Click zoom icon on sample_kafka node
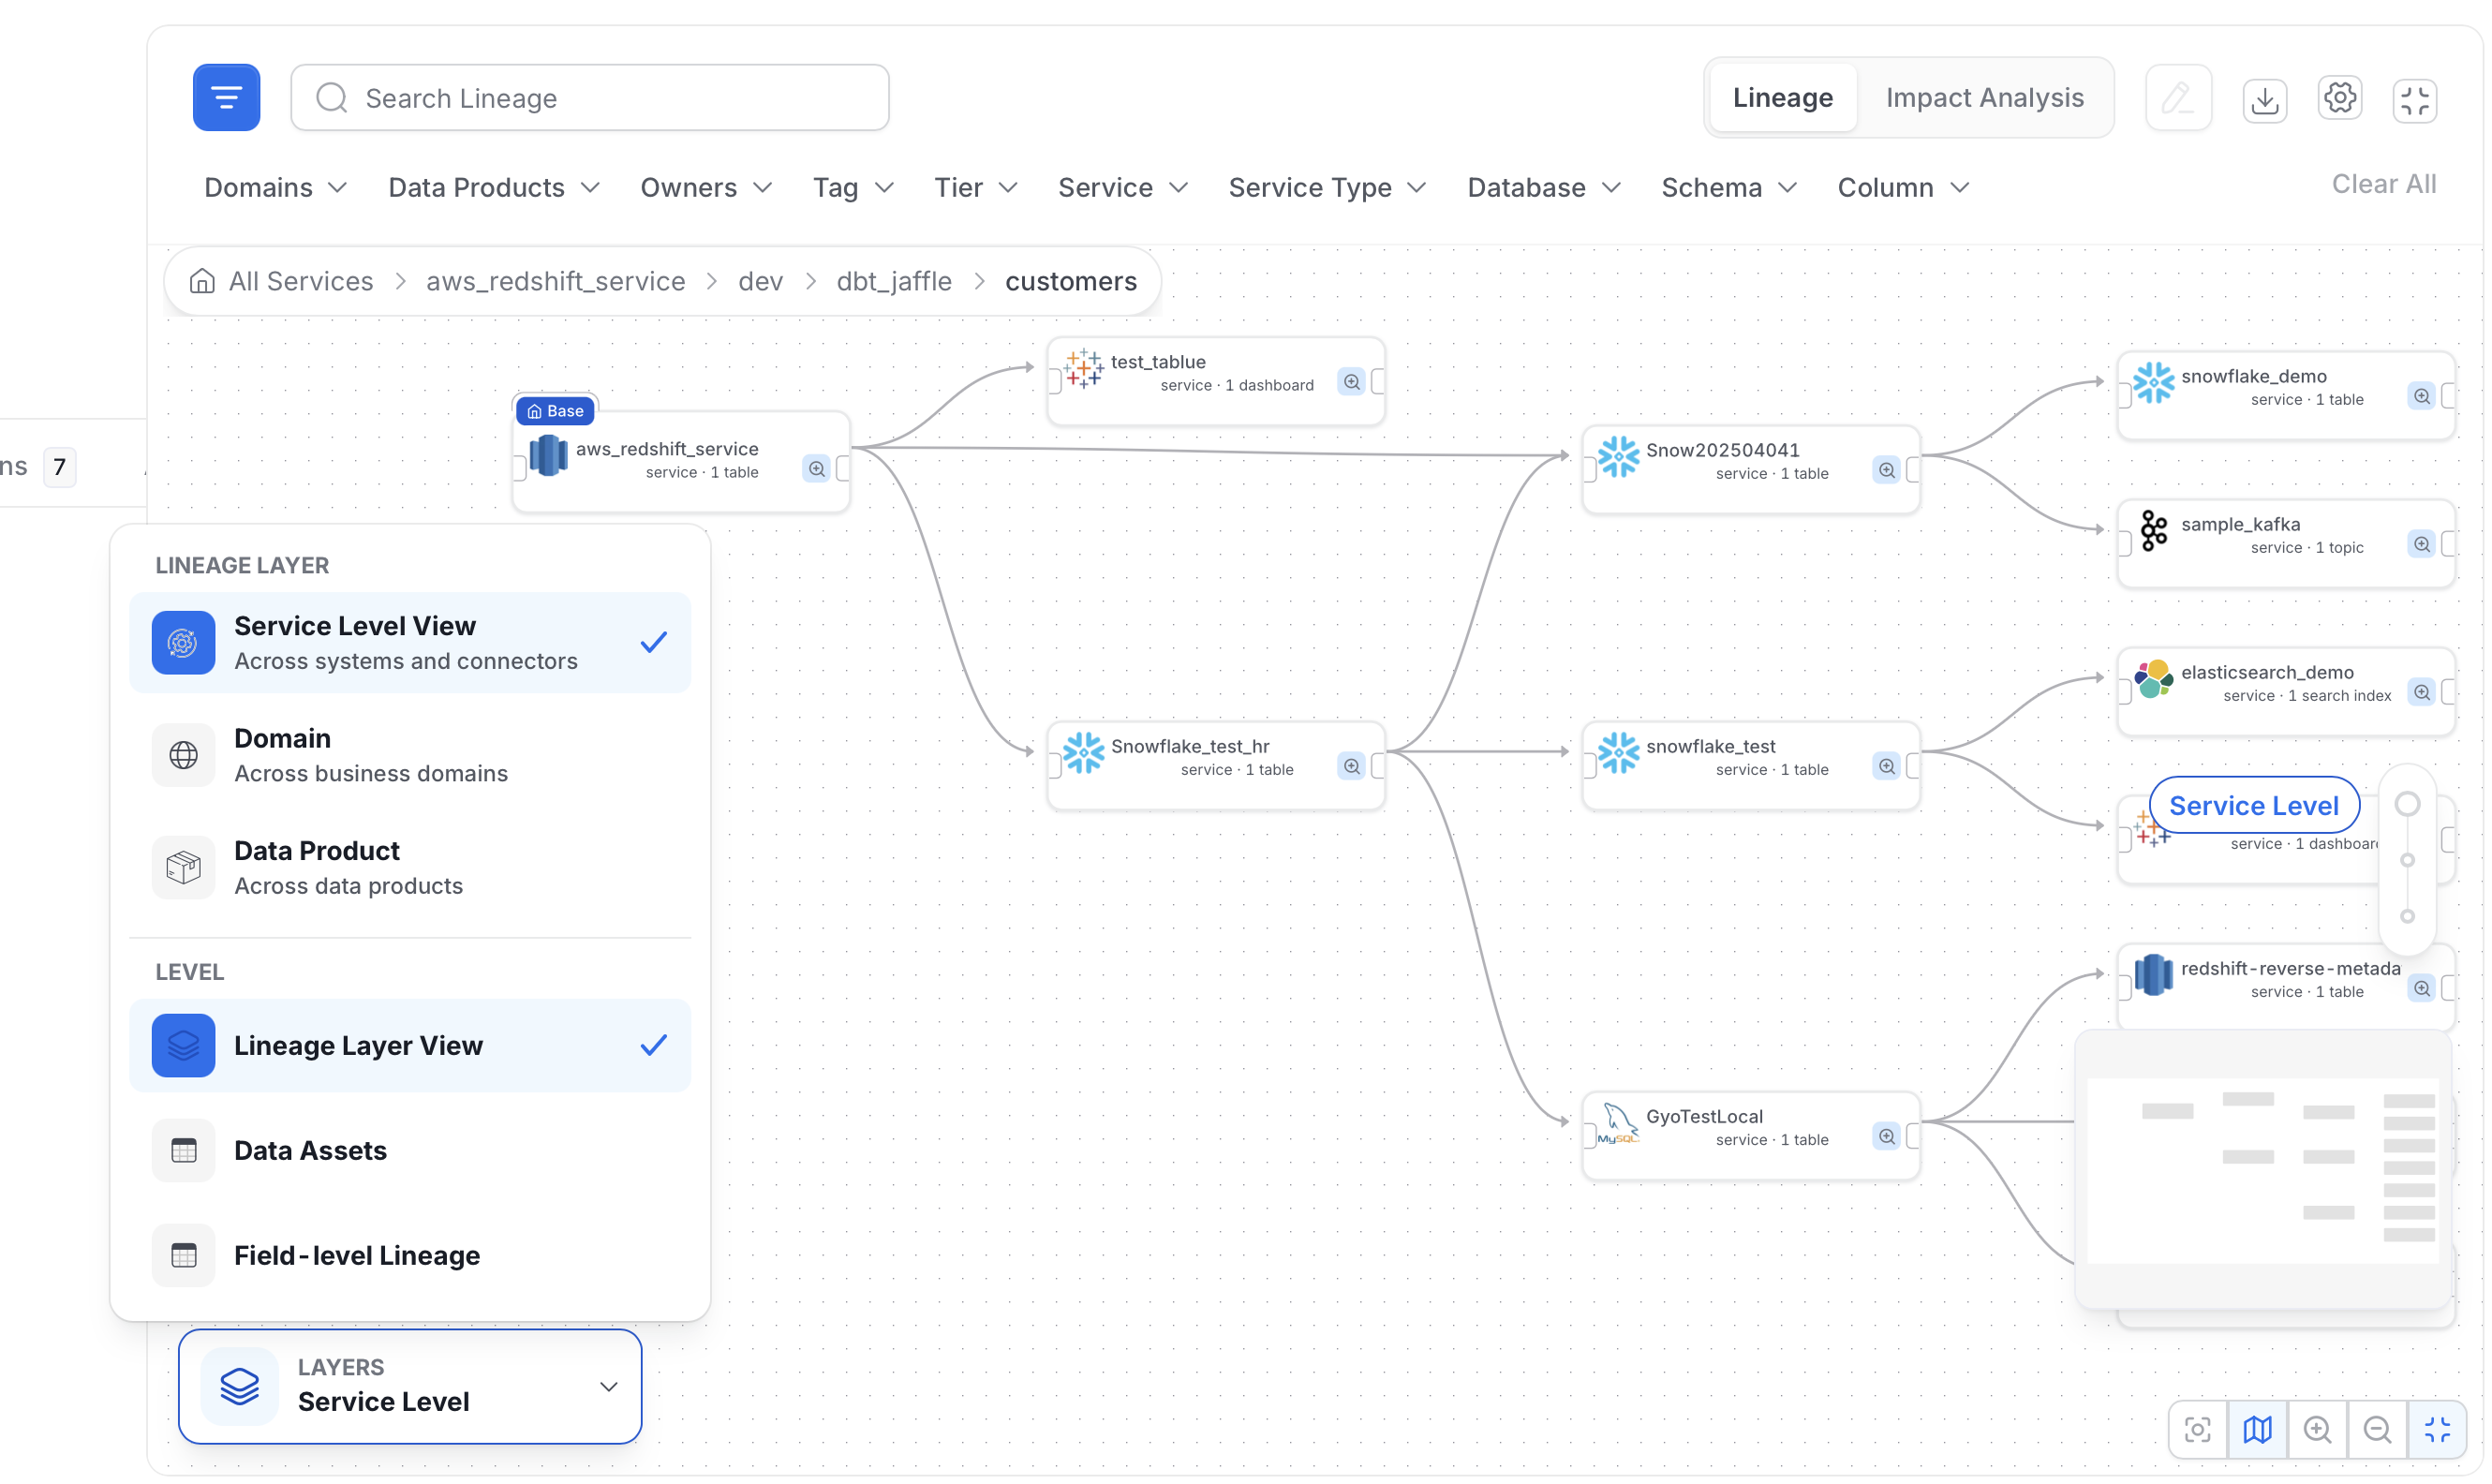The width and height of the screenshot is (2492, 1484). [2422, 544]
